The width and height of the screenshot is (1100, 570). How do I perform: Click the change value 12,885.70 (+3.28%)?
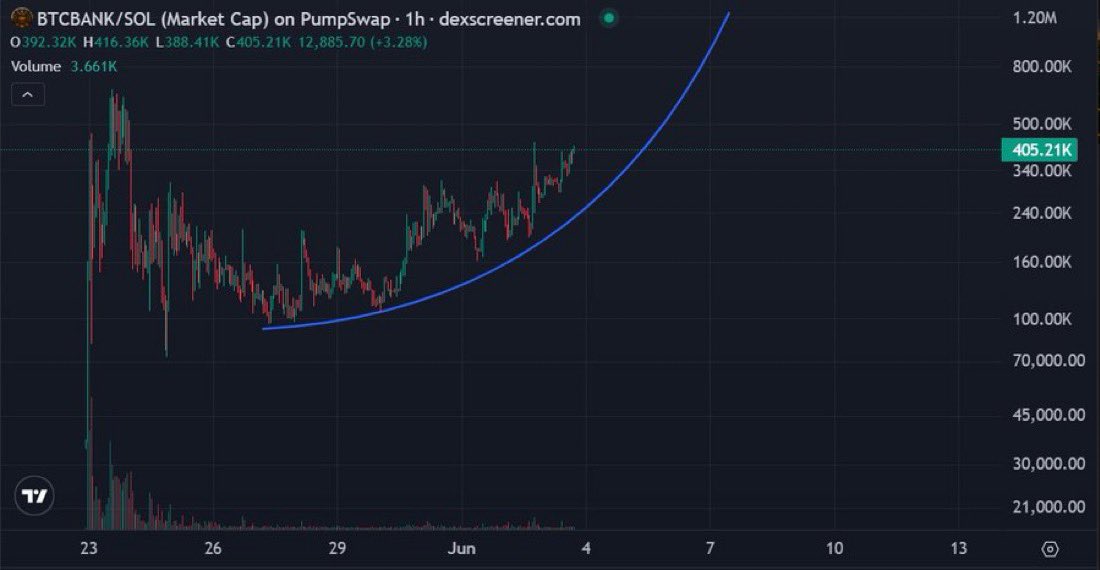(x=363, y=42)
